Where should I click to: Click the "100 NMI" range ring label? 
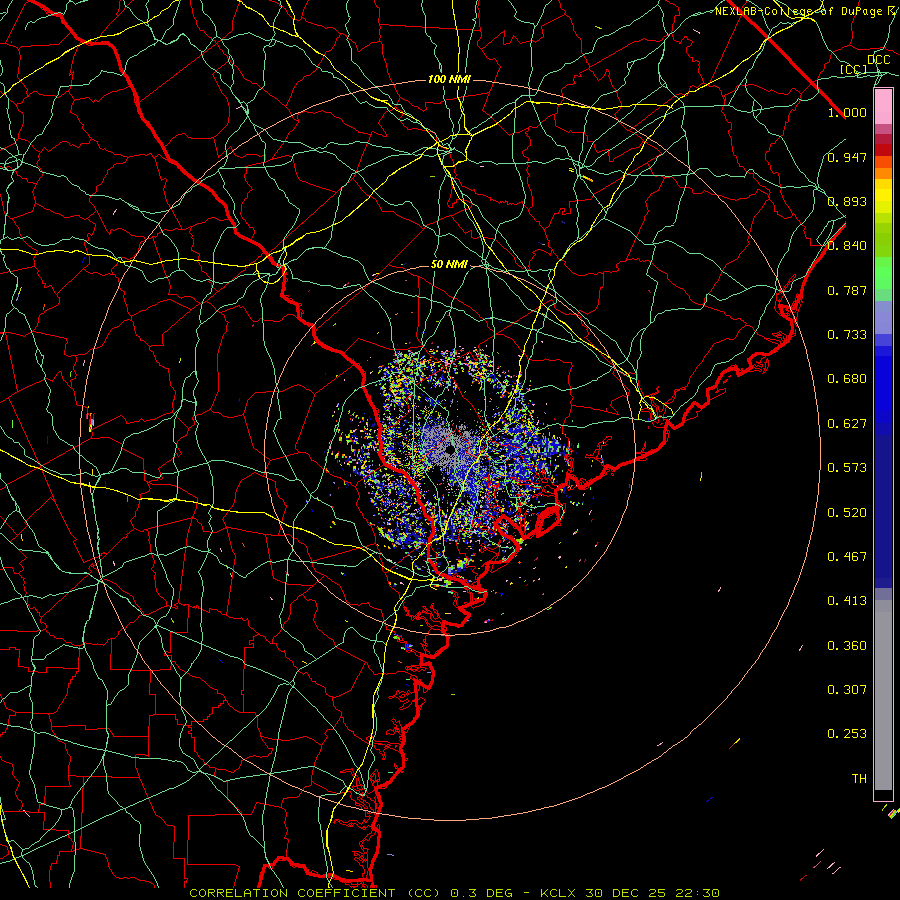coord(449,79)
